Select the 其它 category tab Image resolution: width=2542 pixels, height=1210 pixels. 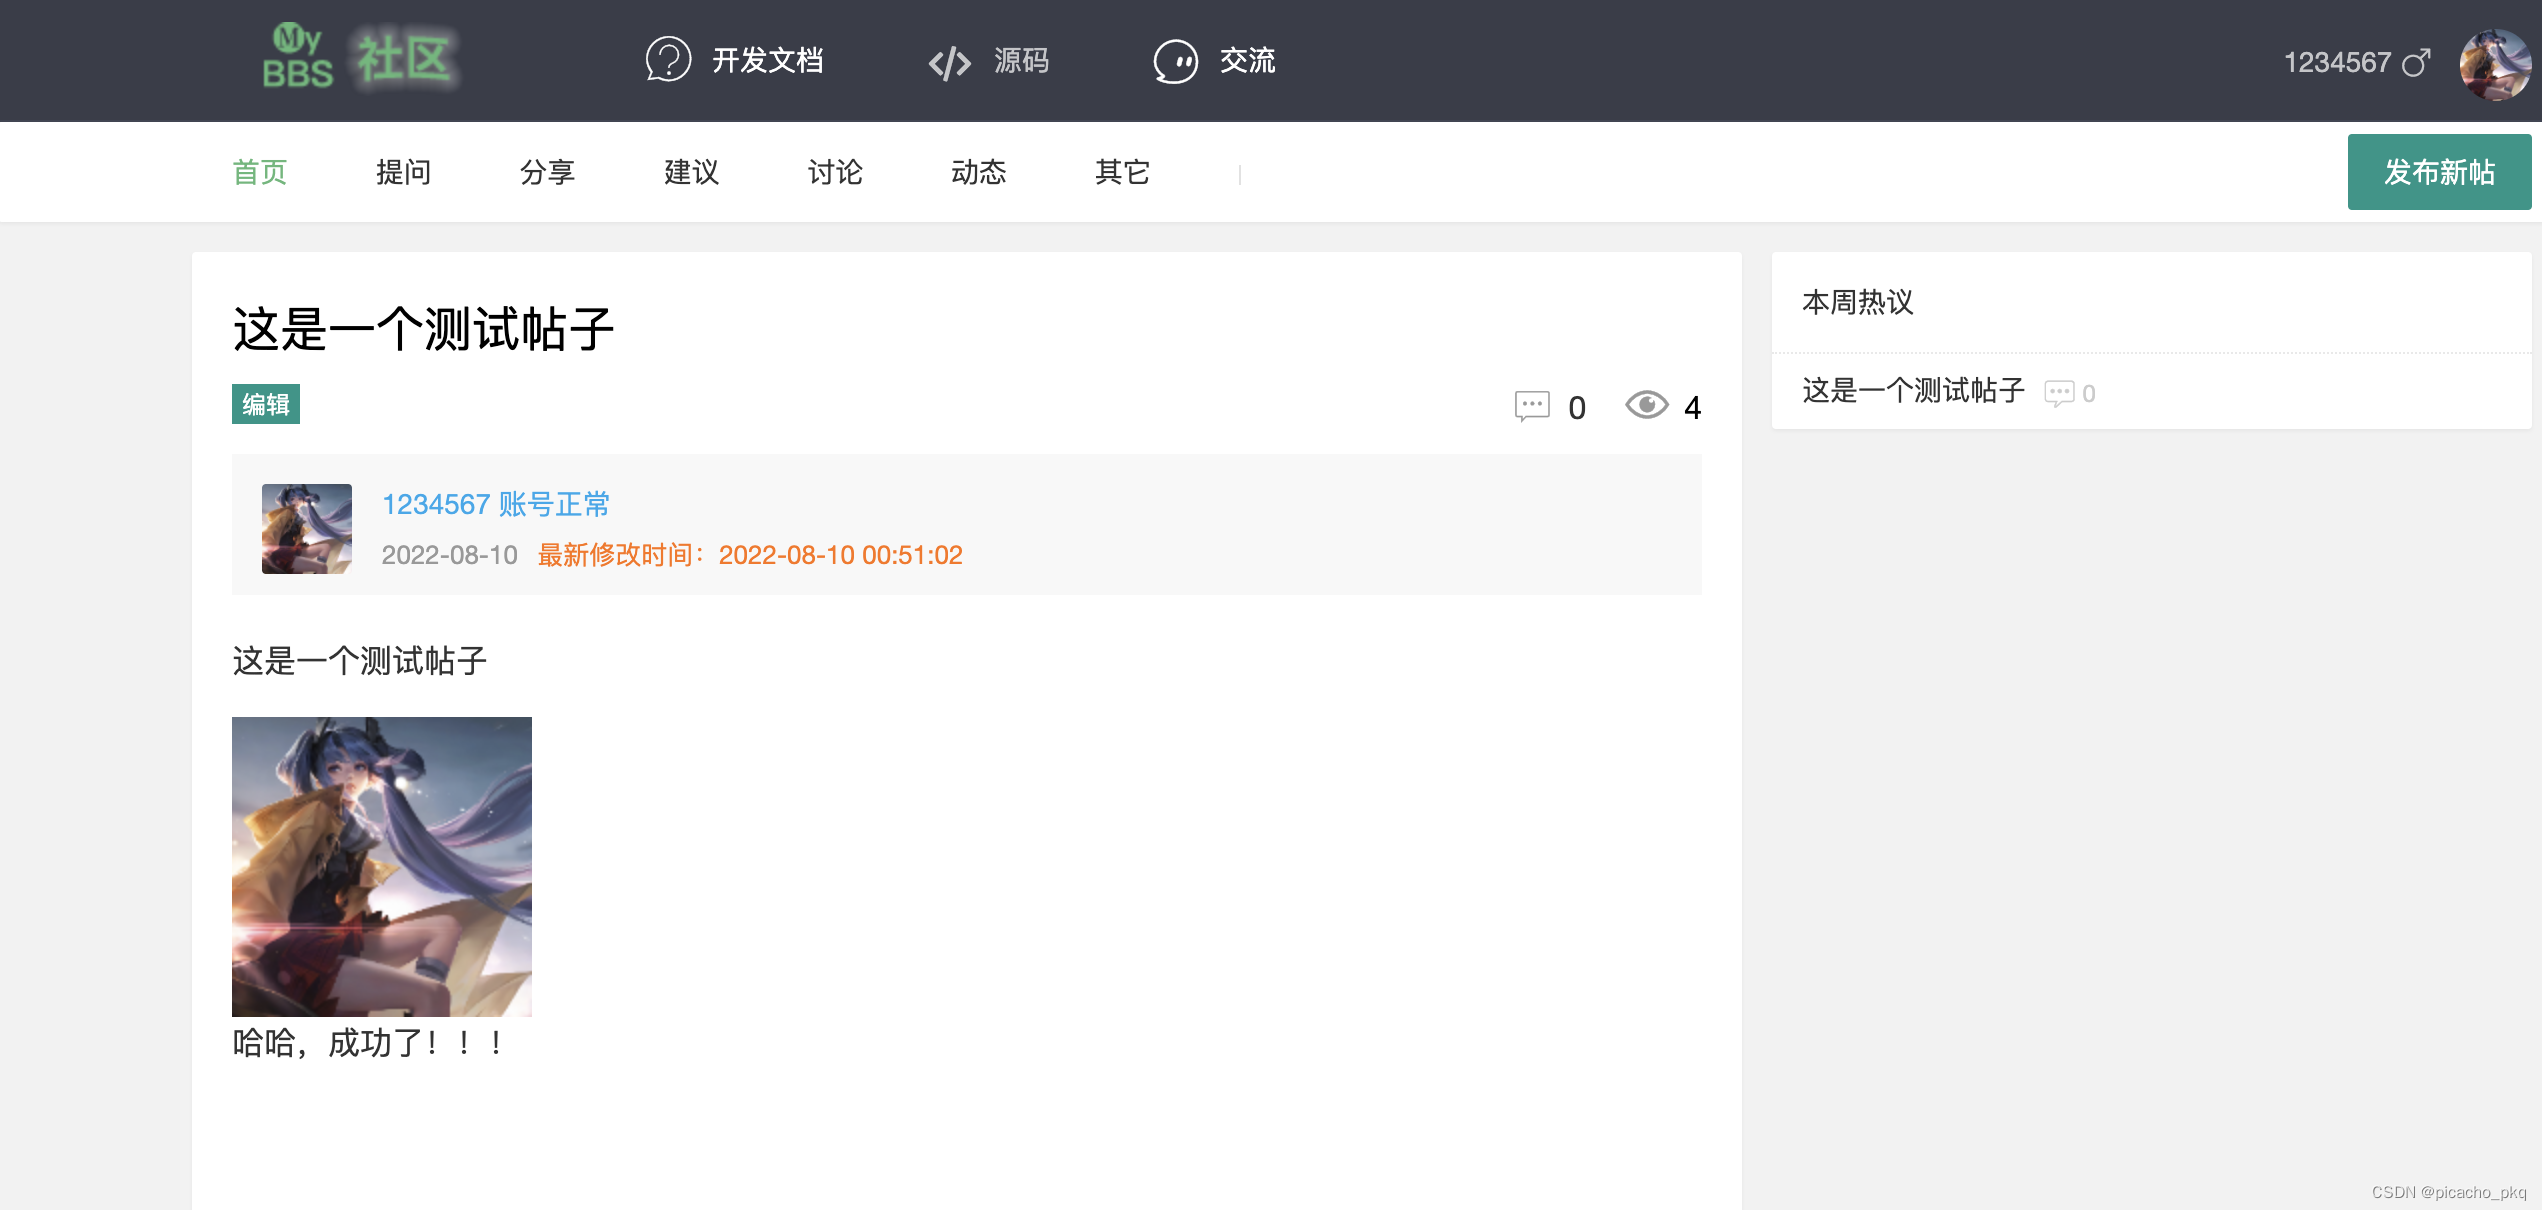click(x=1122, y=172)
